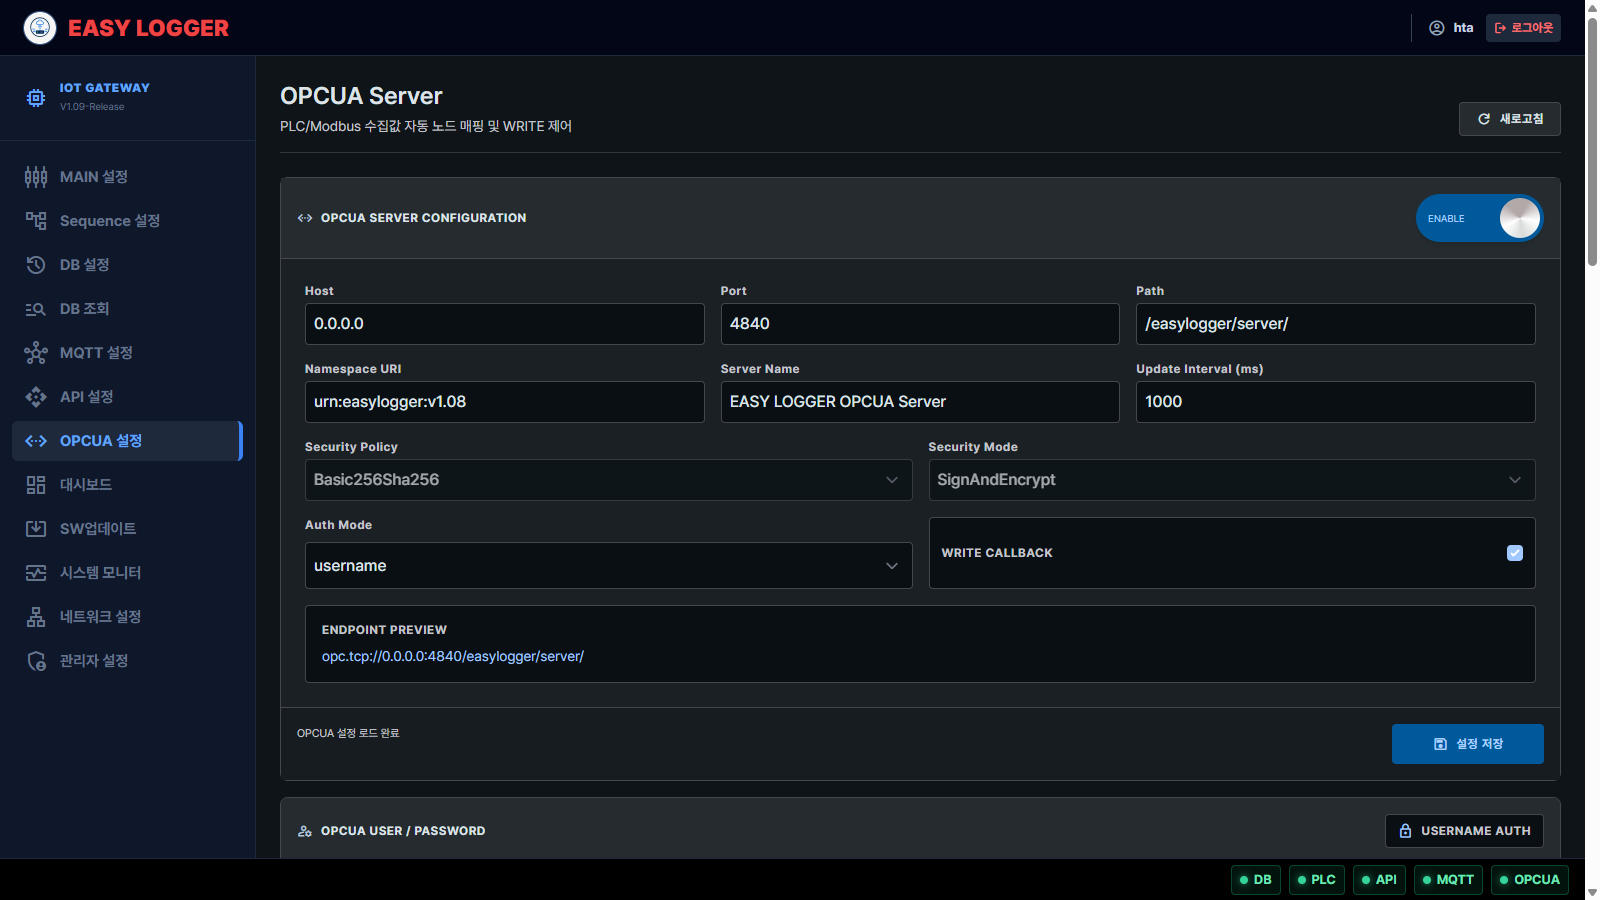
Task: Click the PLC status indicator badge
Action: coord(1317,880)
